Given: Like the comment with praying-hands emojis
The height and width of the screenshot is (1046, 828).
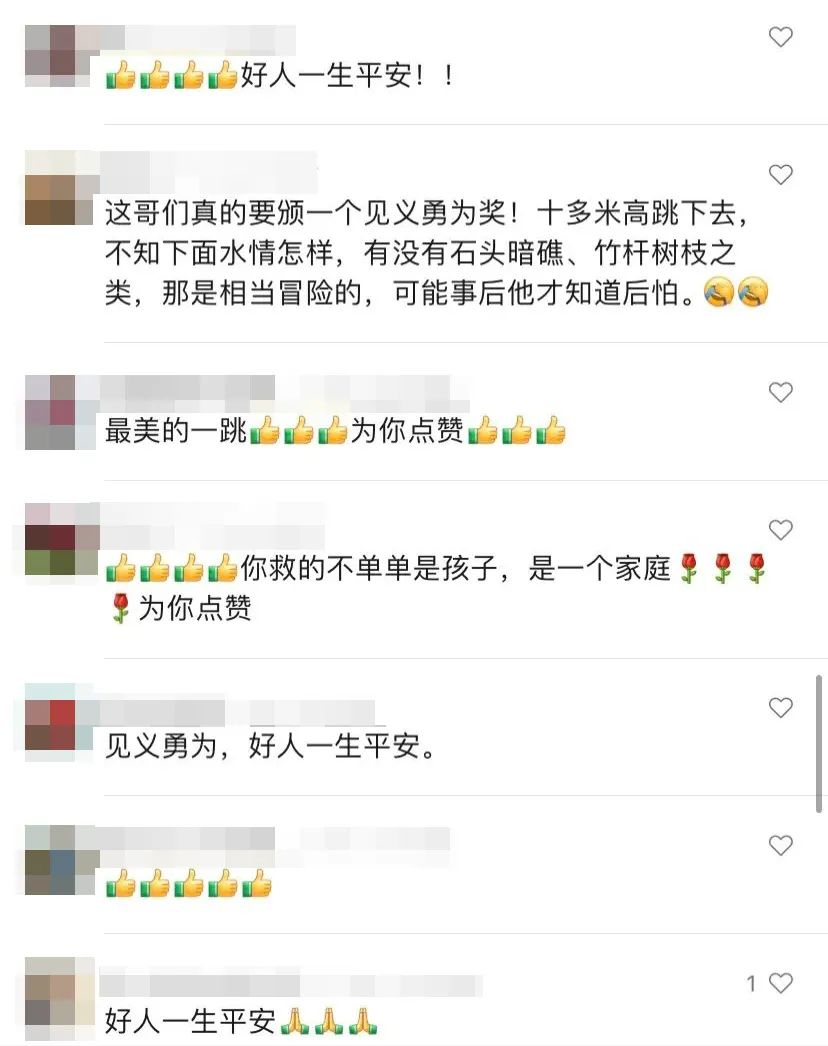Looking at the screenshot, I should [x=781, y=983].
